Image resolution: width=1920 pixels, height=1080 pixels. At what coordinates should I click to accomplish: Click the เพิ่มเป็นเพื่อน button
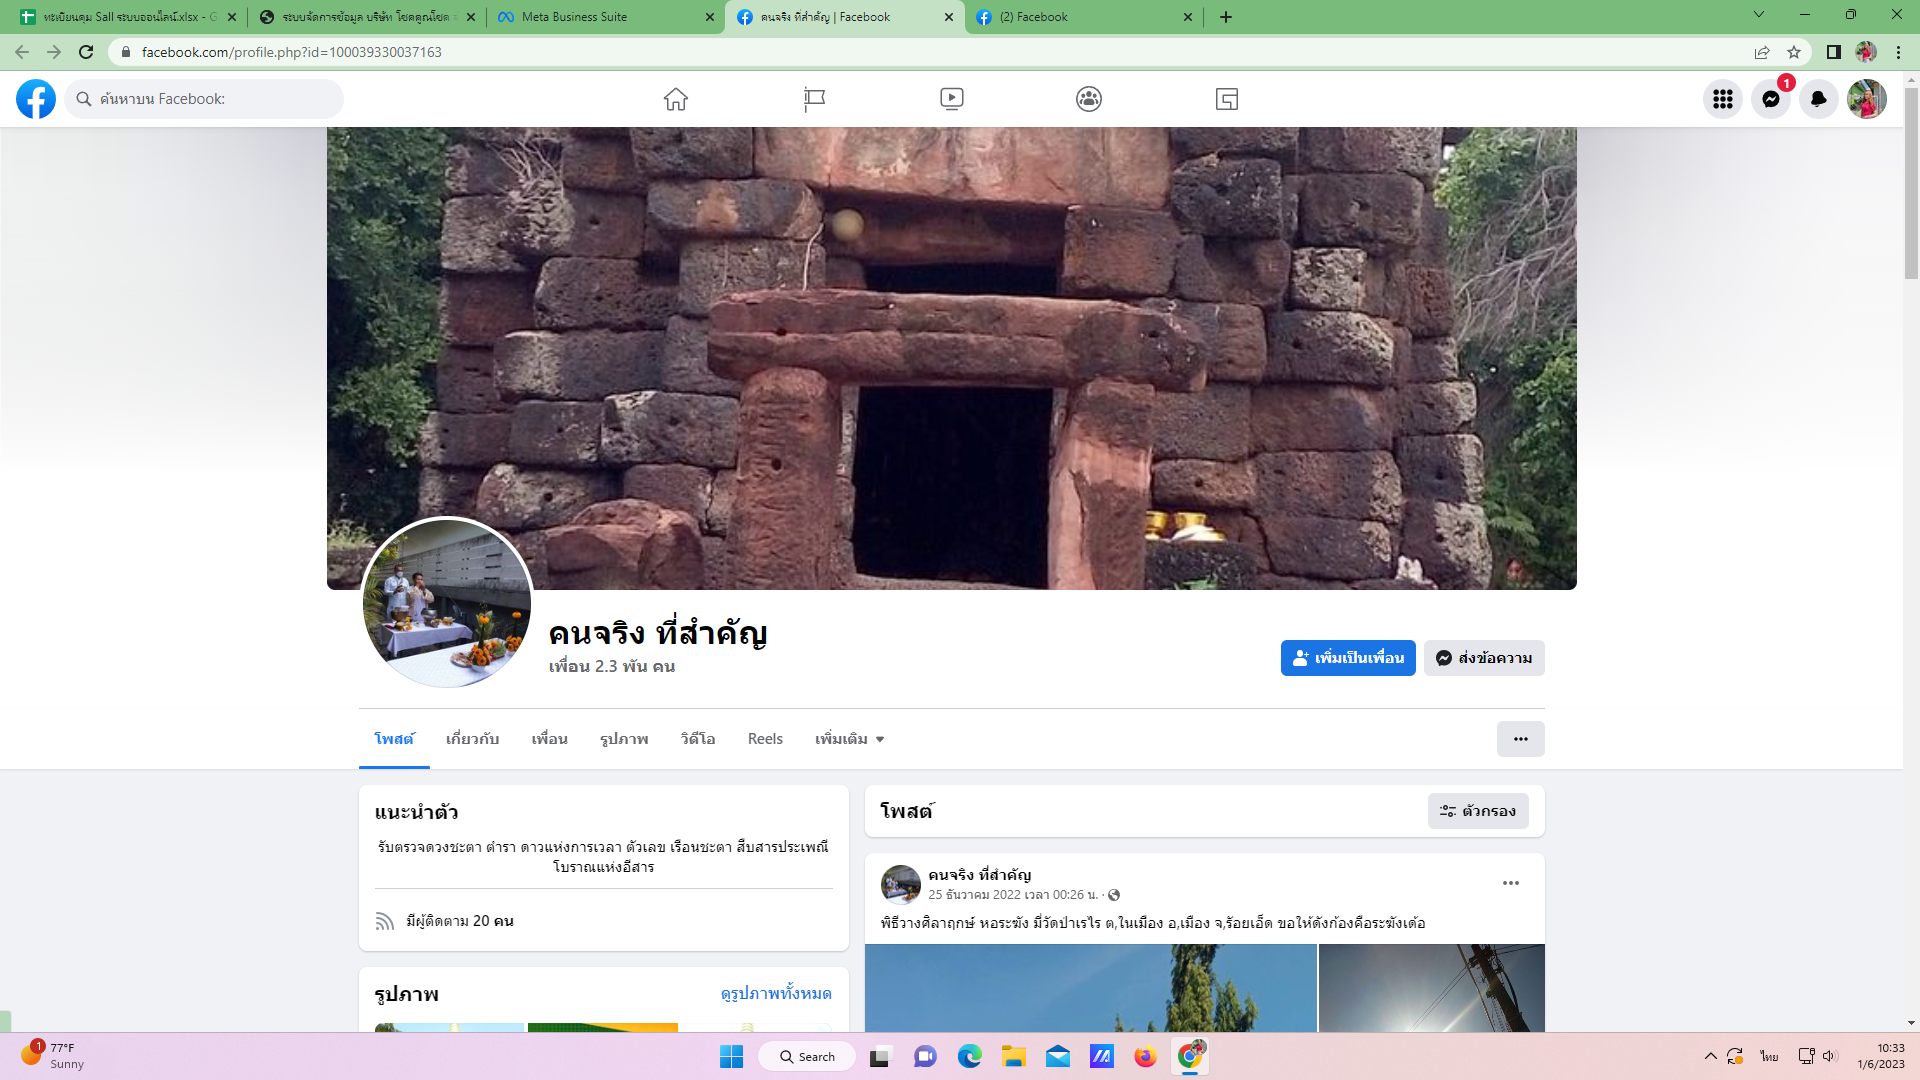[1347, 658]
